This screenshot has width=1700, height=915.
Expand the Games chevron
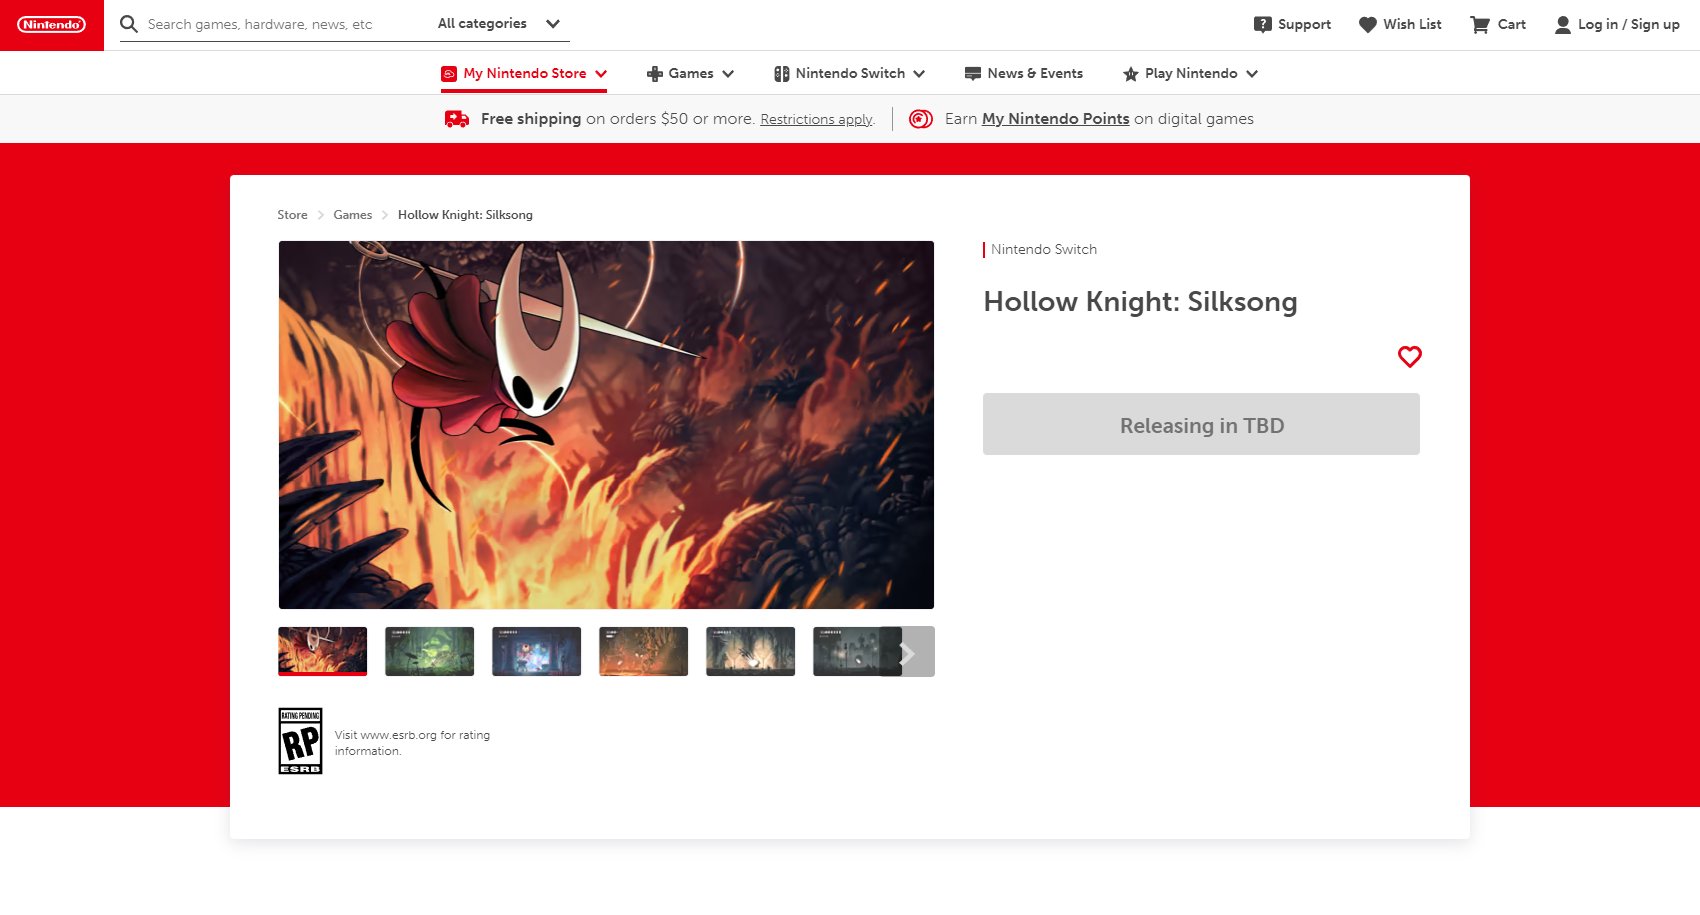pos(728,74)
